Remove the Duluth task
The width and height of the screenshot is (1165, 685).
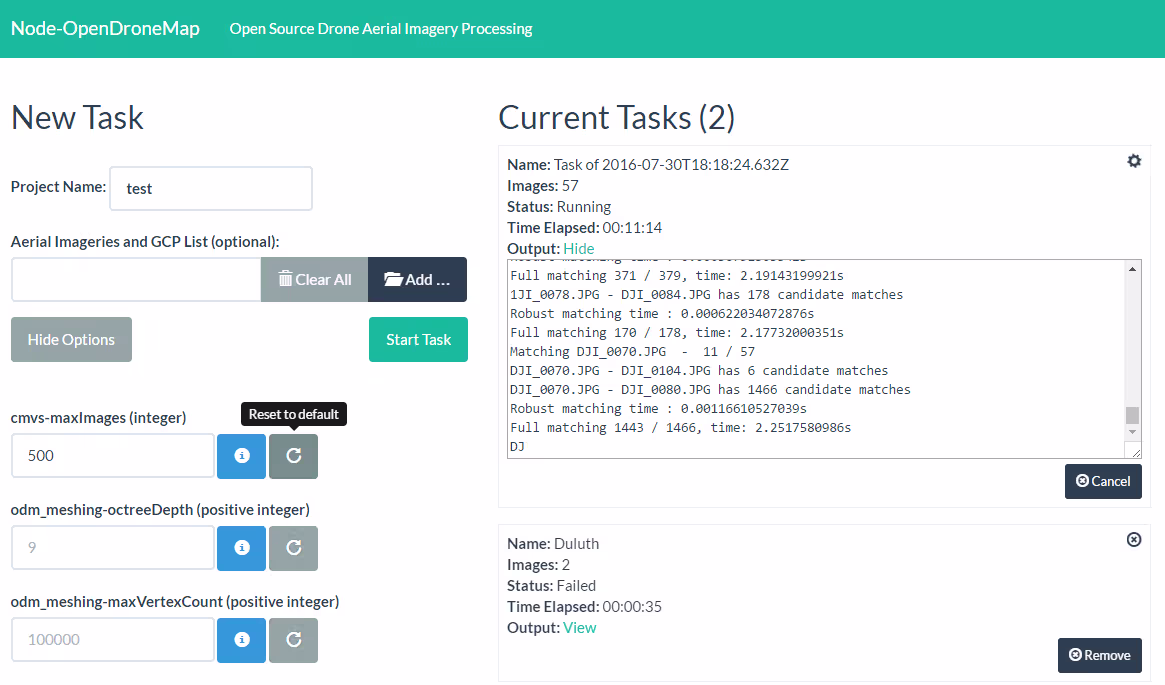(1100, 655)
